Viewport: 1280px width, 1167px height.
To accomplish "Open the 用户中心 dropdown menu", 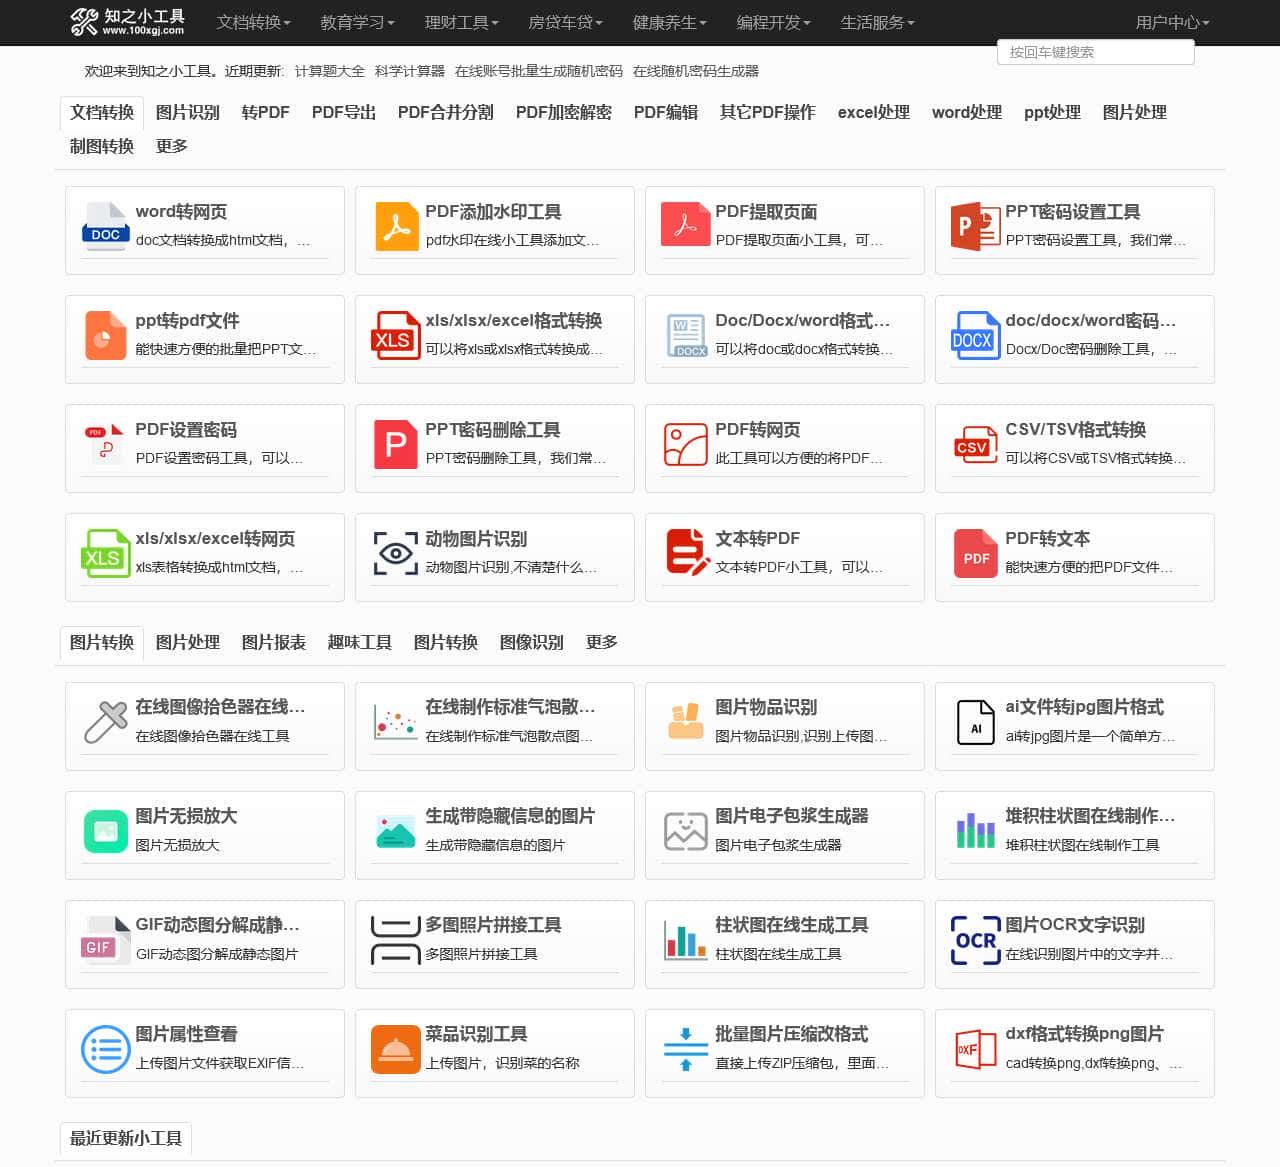I will pos(1171,22).
